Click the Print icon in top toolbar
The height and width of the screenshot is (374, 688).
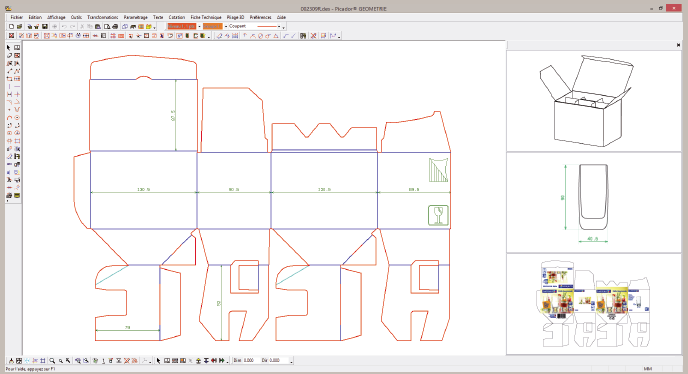tap(115, 26)
